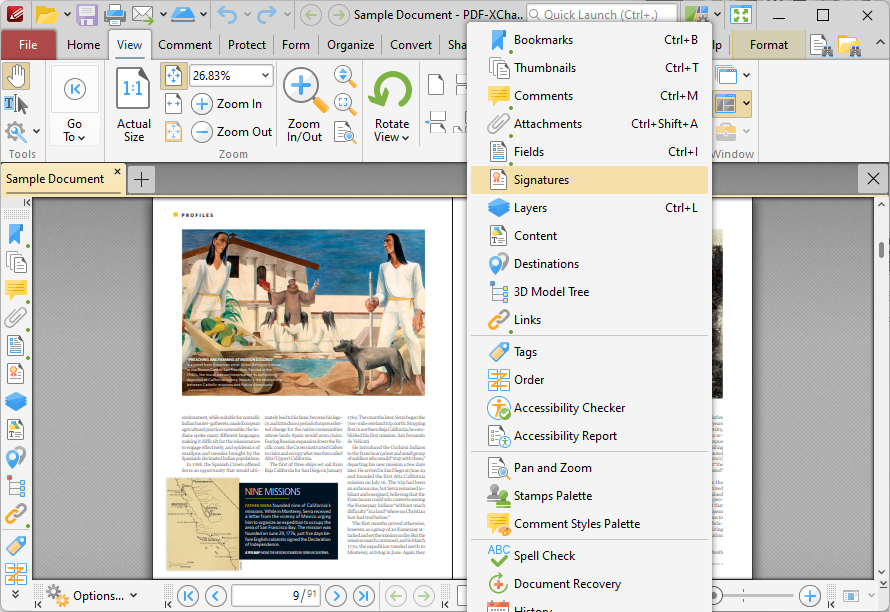
Task: Click the Signatures sidebar icon
Action: click(16, 374)
